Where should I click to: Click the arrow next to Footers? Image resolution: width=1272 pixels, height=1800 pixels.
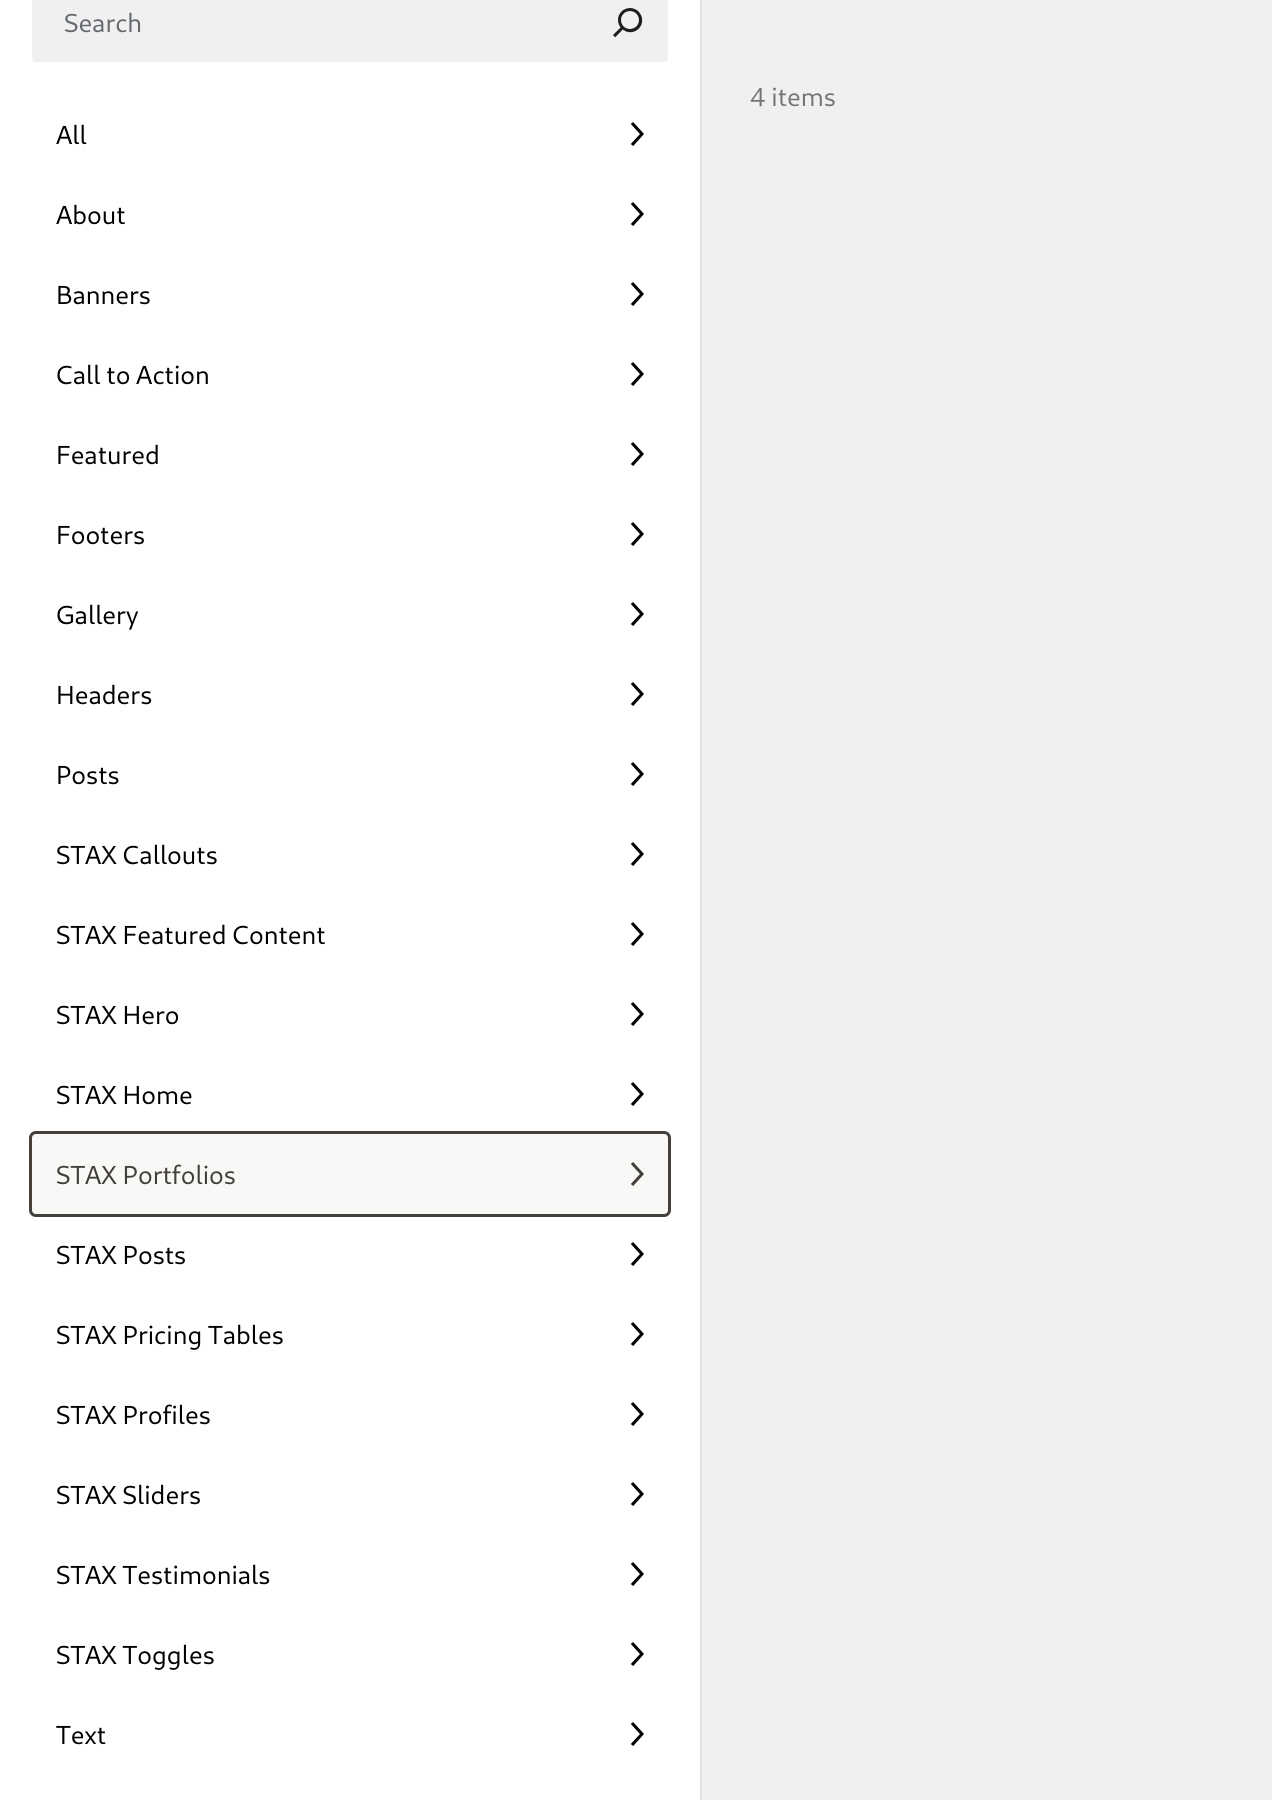pyautogui.click(x=637, y=534)
